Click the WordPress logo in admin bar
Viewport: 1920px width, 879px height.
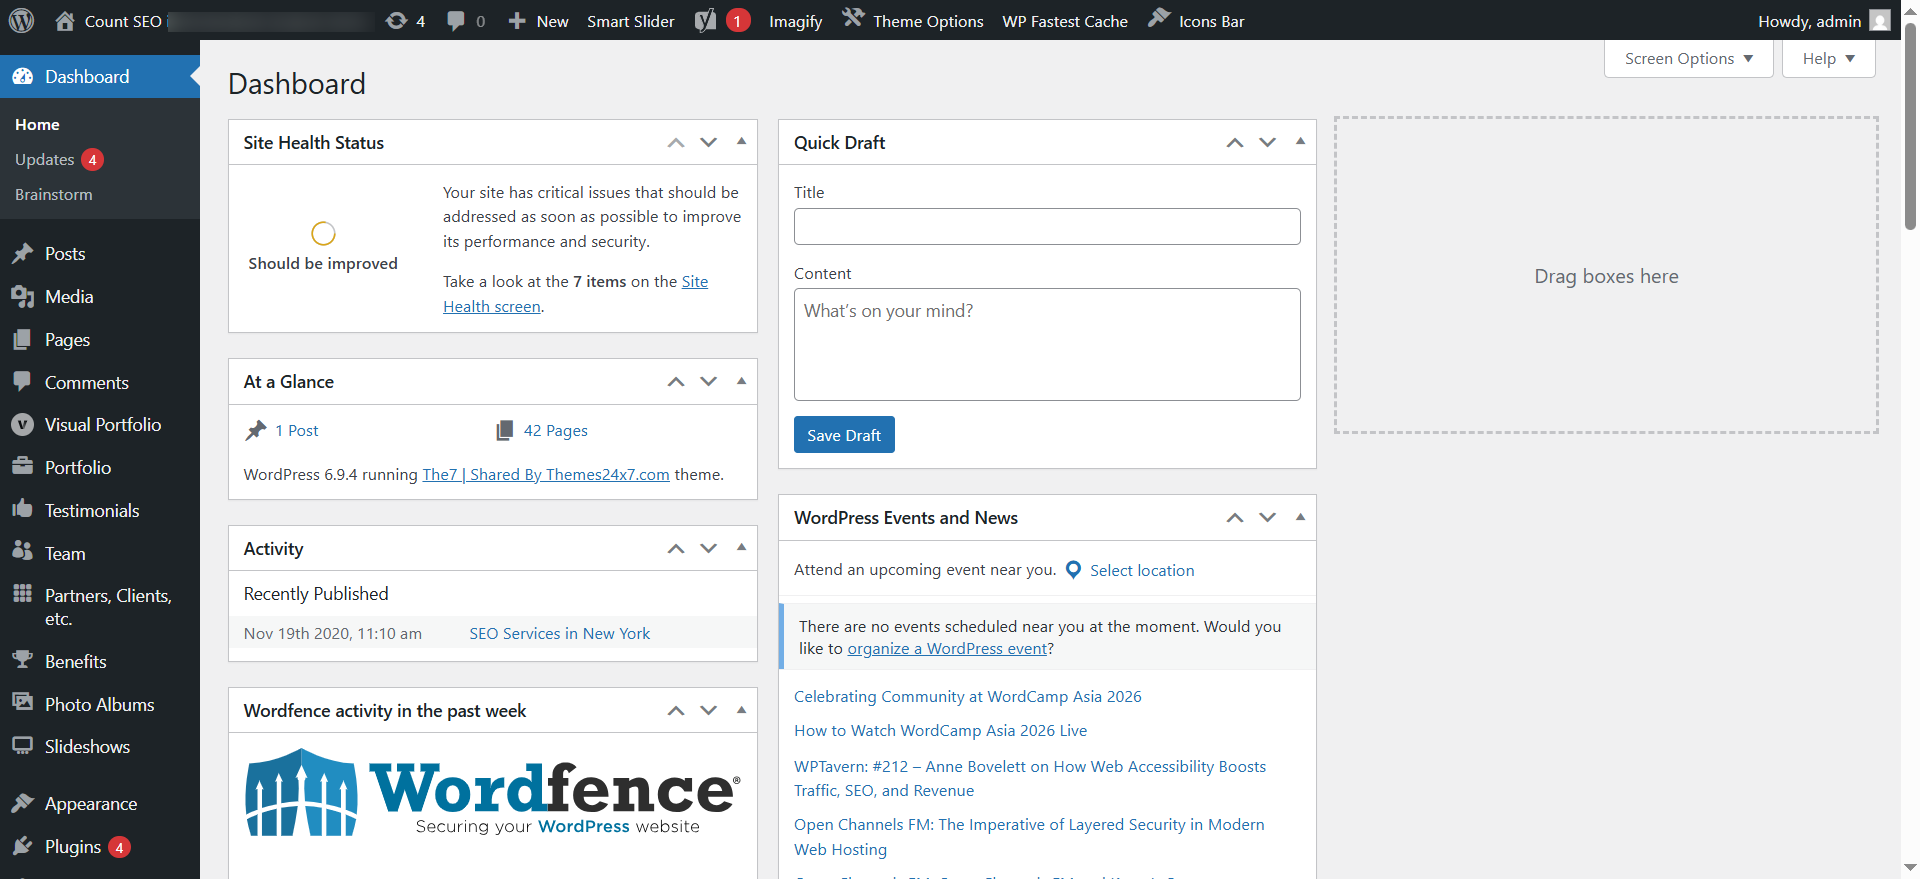click(x=22, y=20)
